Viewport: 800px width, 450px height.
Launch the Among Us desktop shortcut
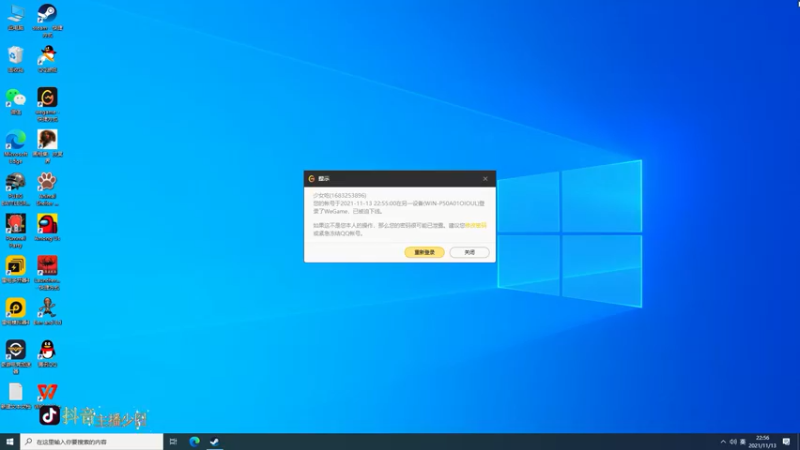[x=47, y=228]
